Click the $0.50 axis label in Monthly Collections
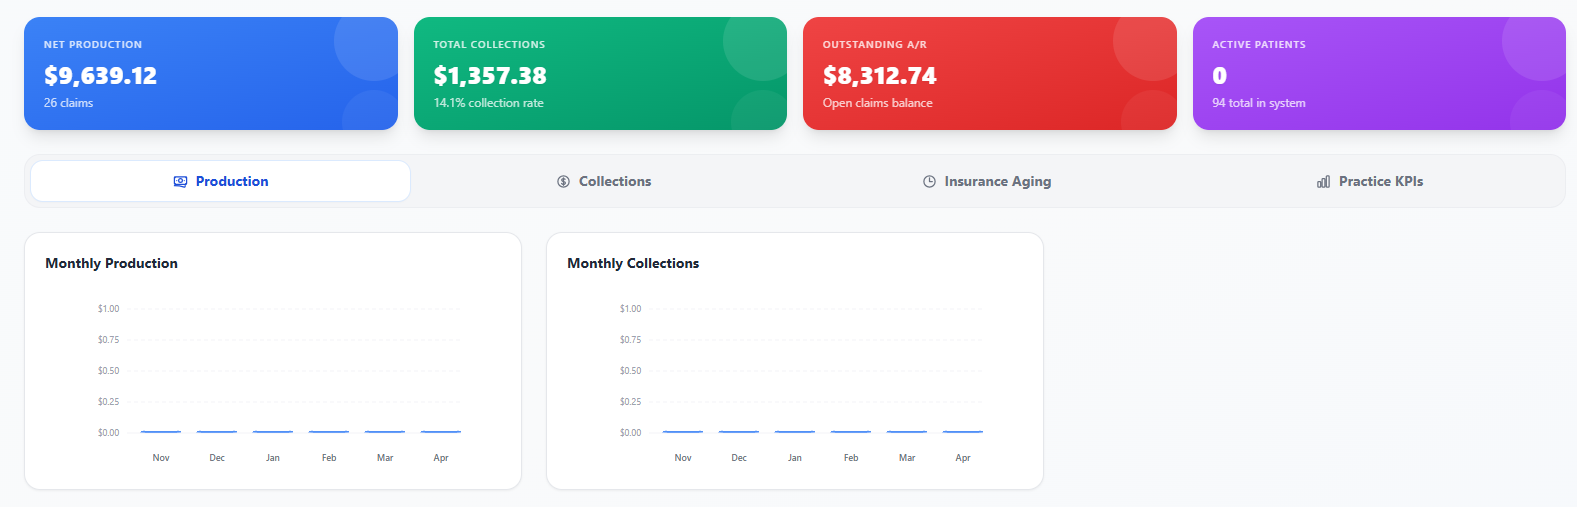The height and width of the screenshot is (507, 1577). tap(630, 371)
